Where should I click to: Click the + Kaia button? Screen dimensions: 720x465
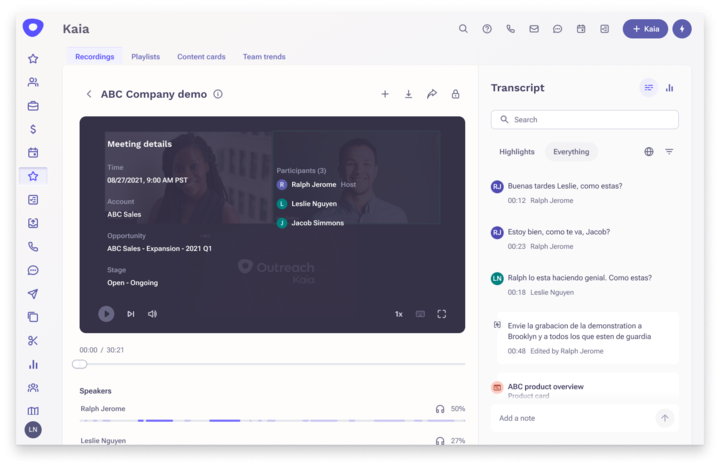(645, 29)
